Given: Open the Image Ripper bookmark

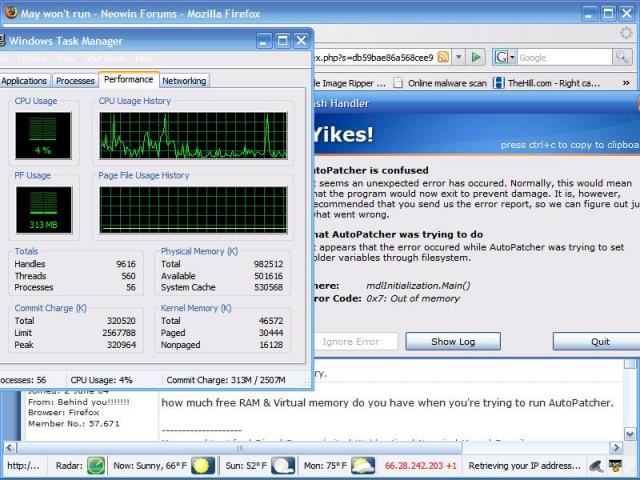Looking at the screenshot, I should [x=349, y=83].
